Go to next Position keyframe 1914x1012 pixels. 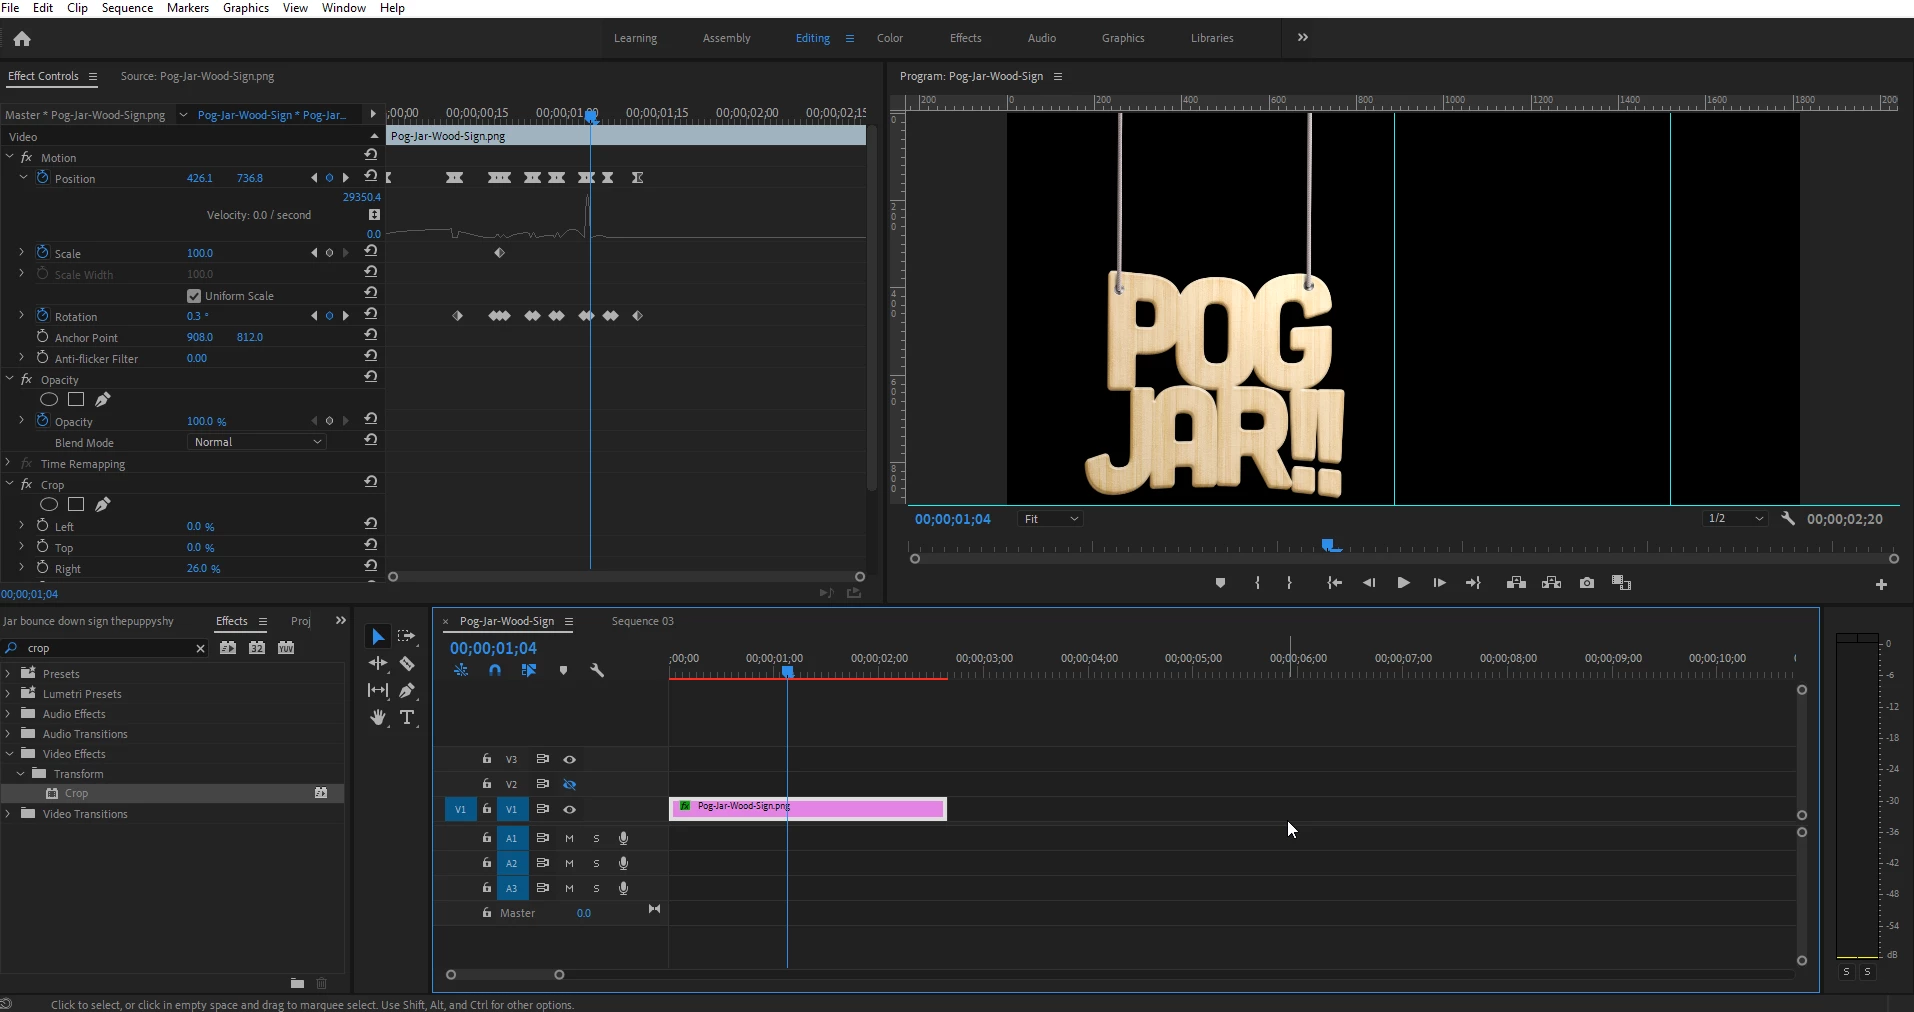pyautogui.click(x=346, y=178)
